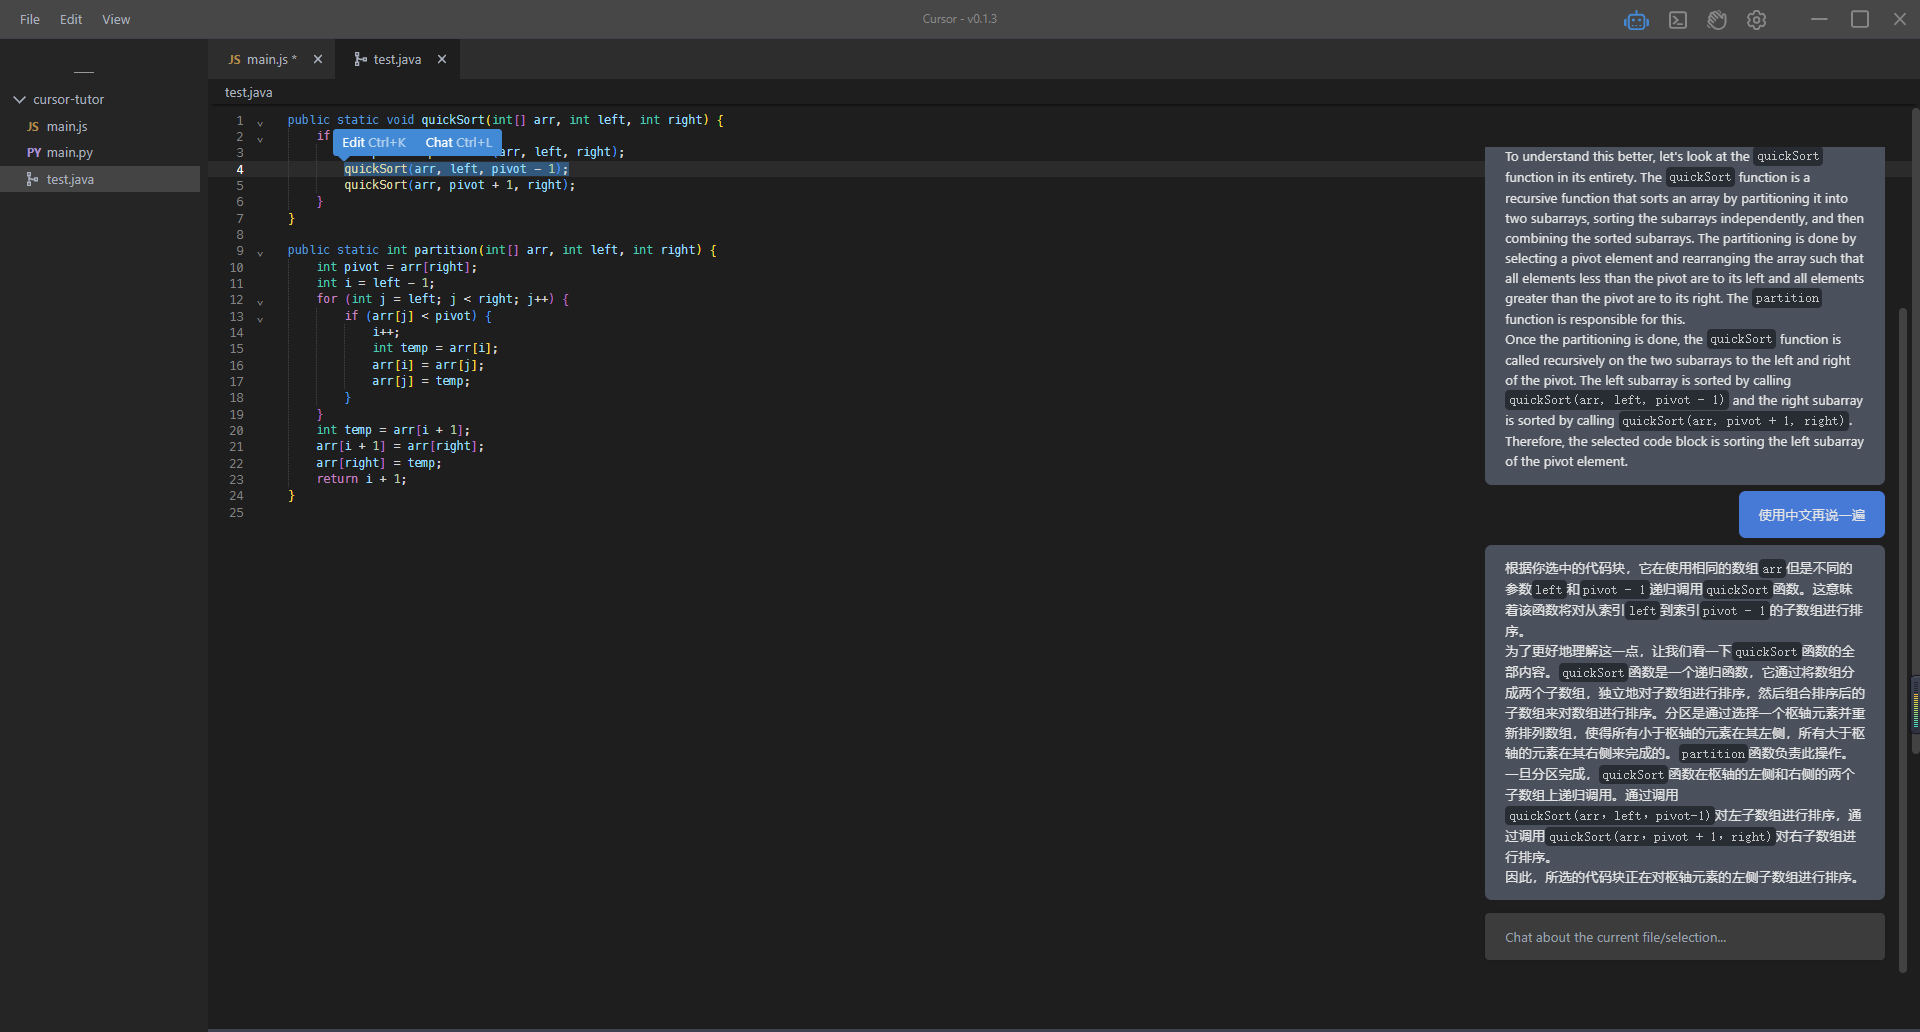Open the AI chat robot icon
The image size is (1920, 1032).
(1636, 20)
